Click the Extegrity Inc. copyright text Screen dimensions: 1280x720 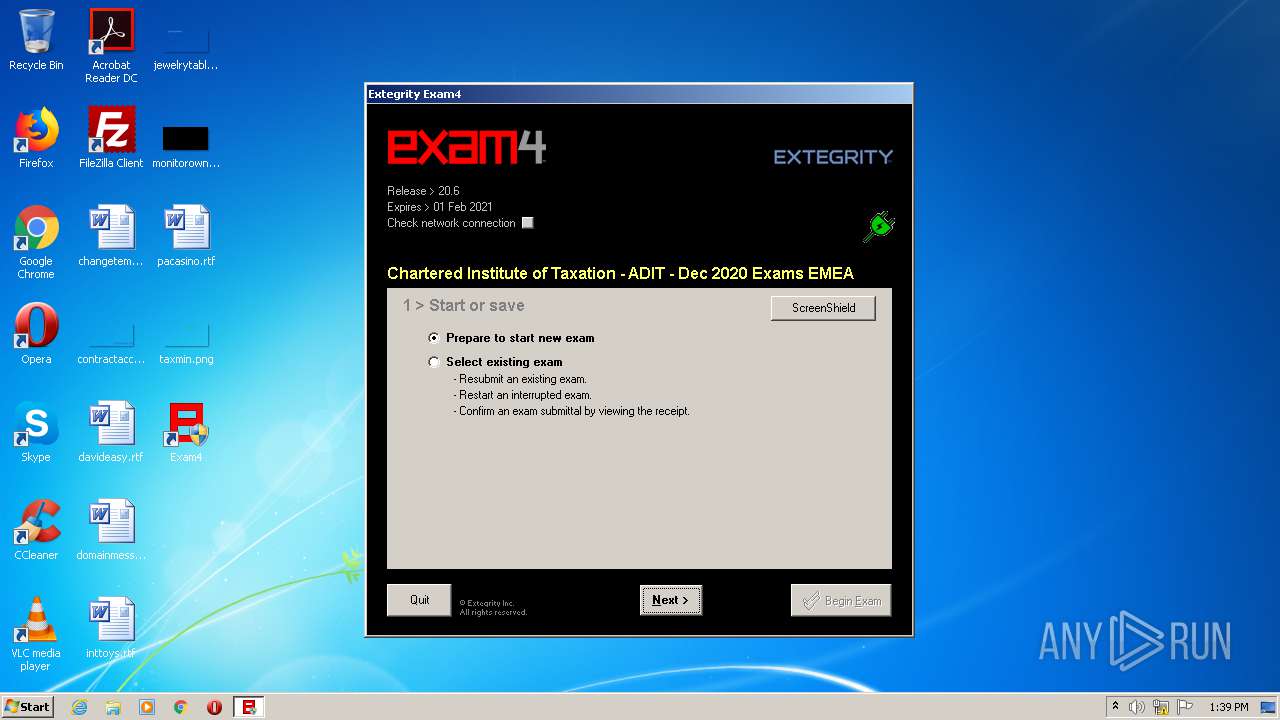coord(492,607)
